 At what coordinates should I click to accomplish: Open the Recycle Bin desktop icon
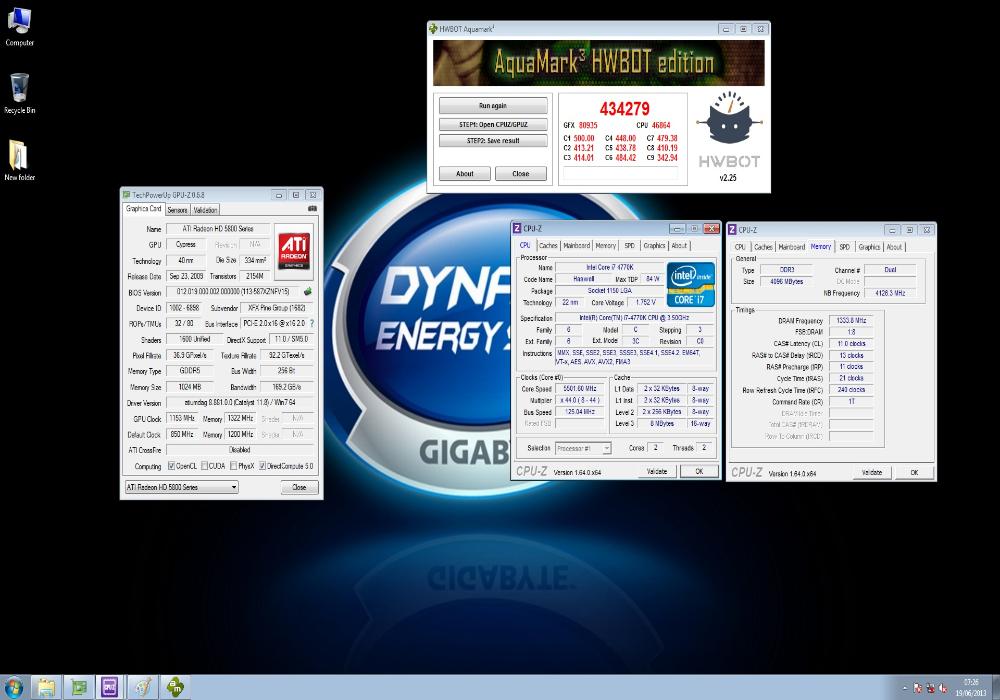[19, 94]
